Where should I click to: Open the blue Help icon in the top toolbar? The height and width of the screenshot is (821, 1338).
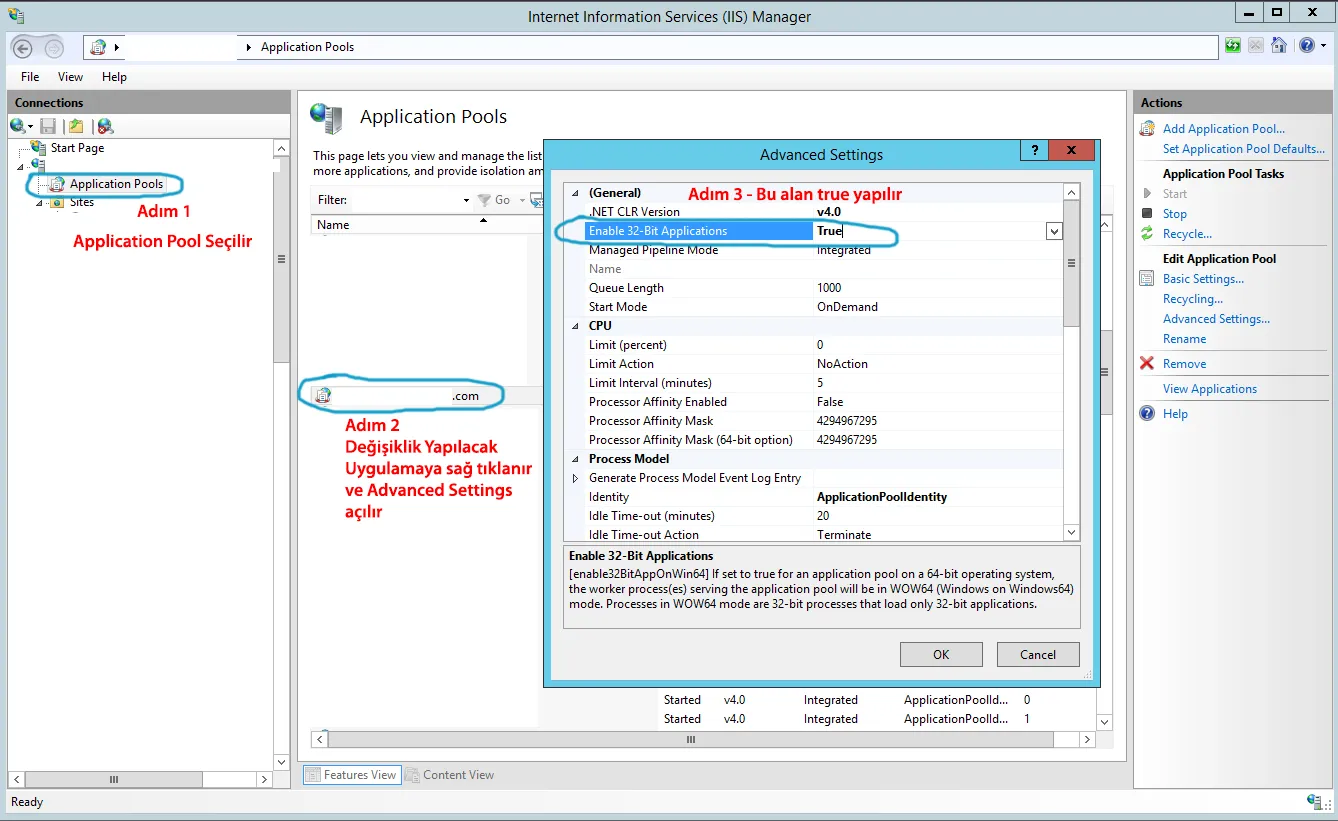1306,46
